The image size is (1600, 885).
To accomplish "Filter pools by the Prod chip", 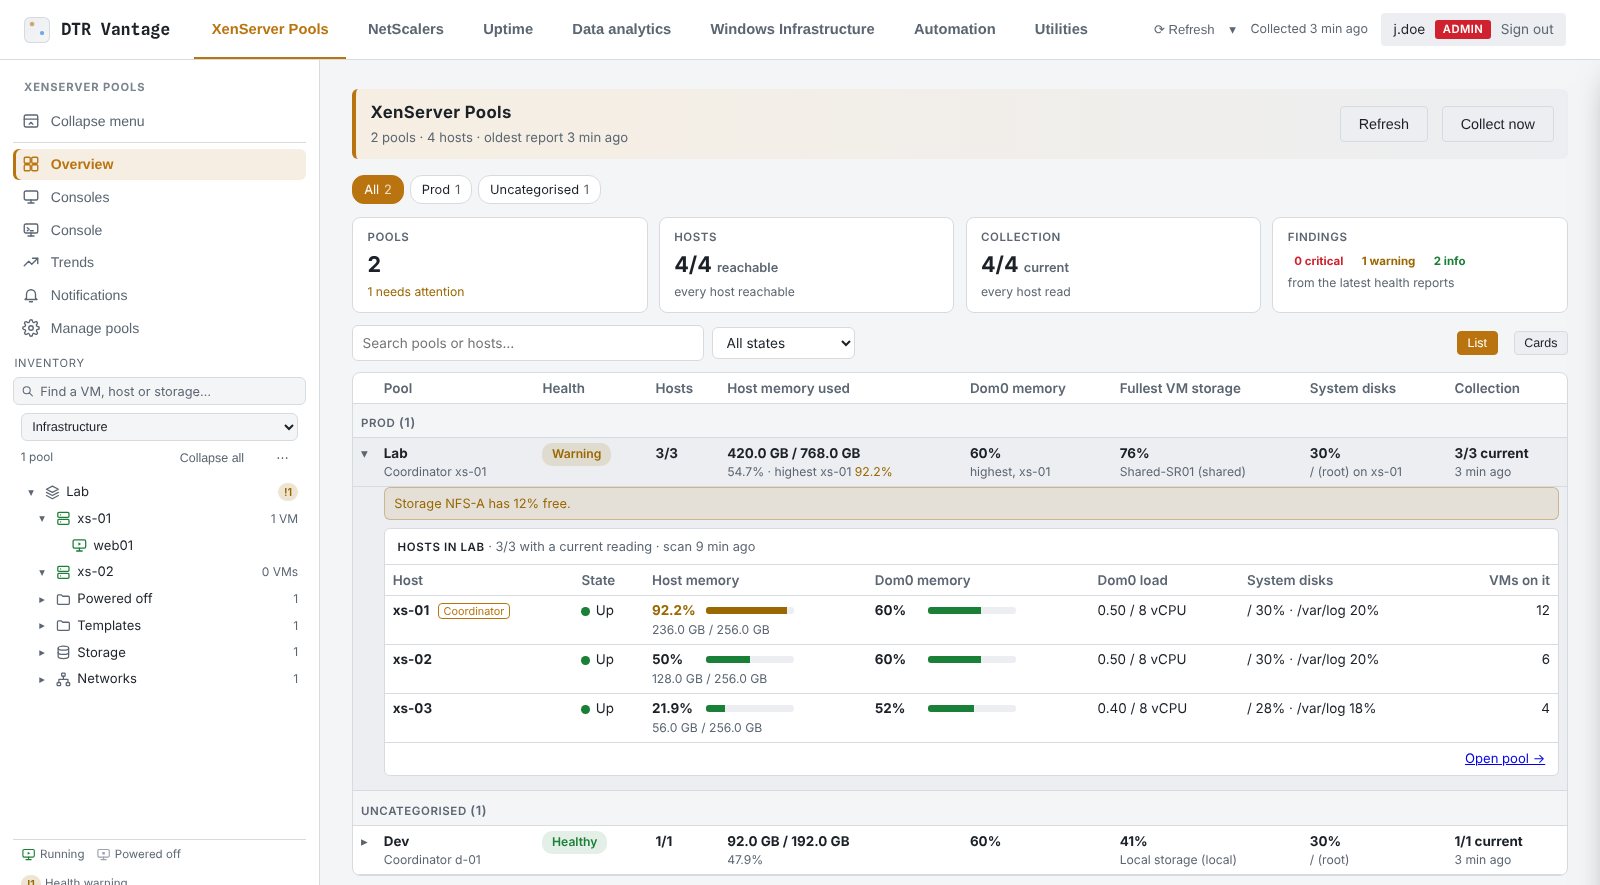I will pos(441,189).
